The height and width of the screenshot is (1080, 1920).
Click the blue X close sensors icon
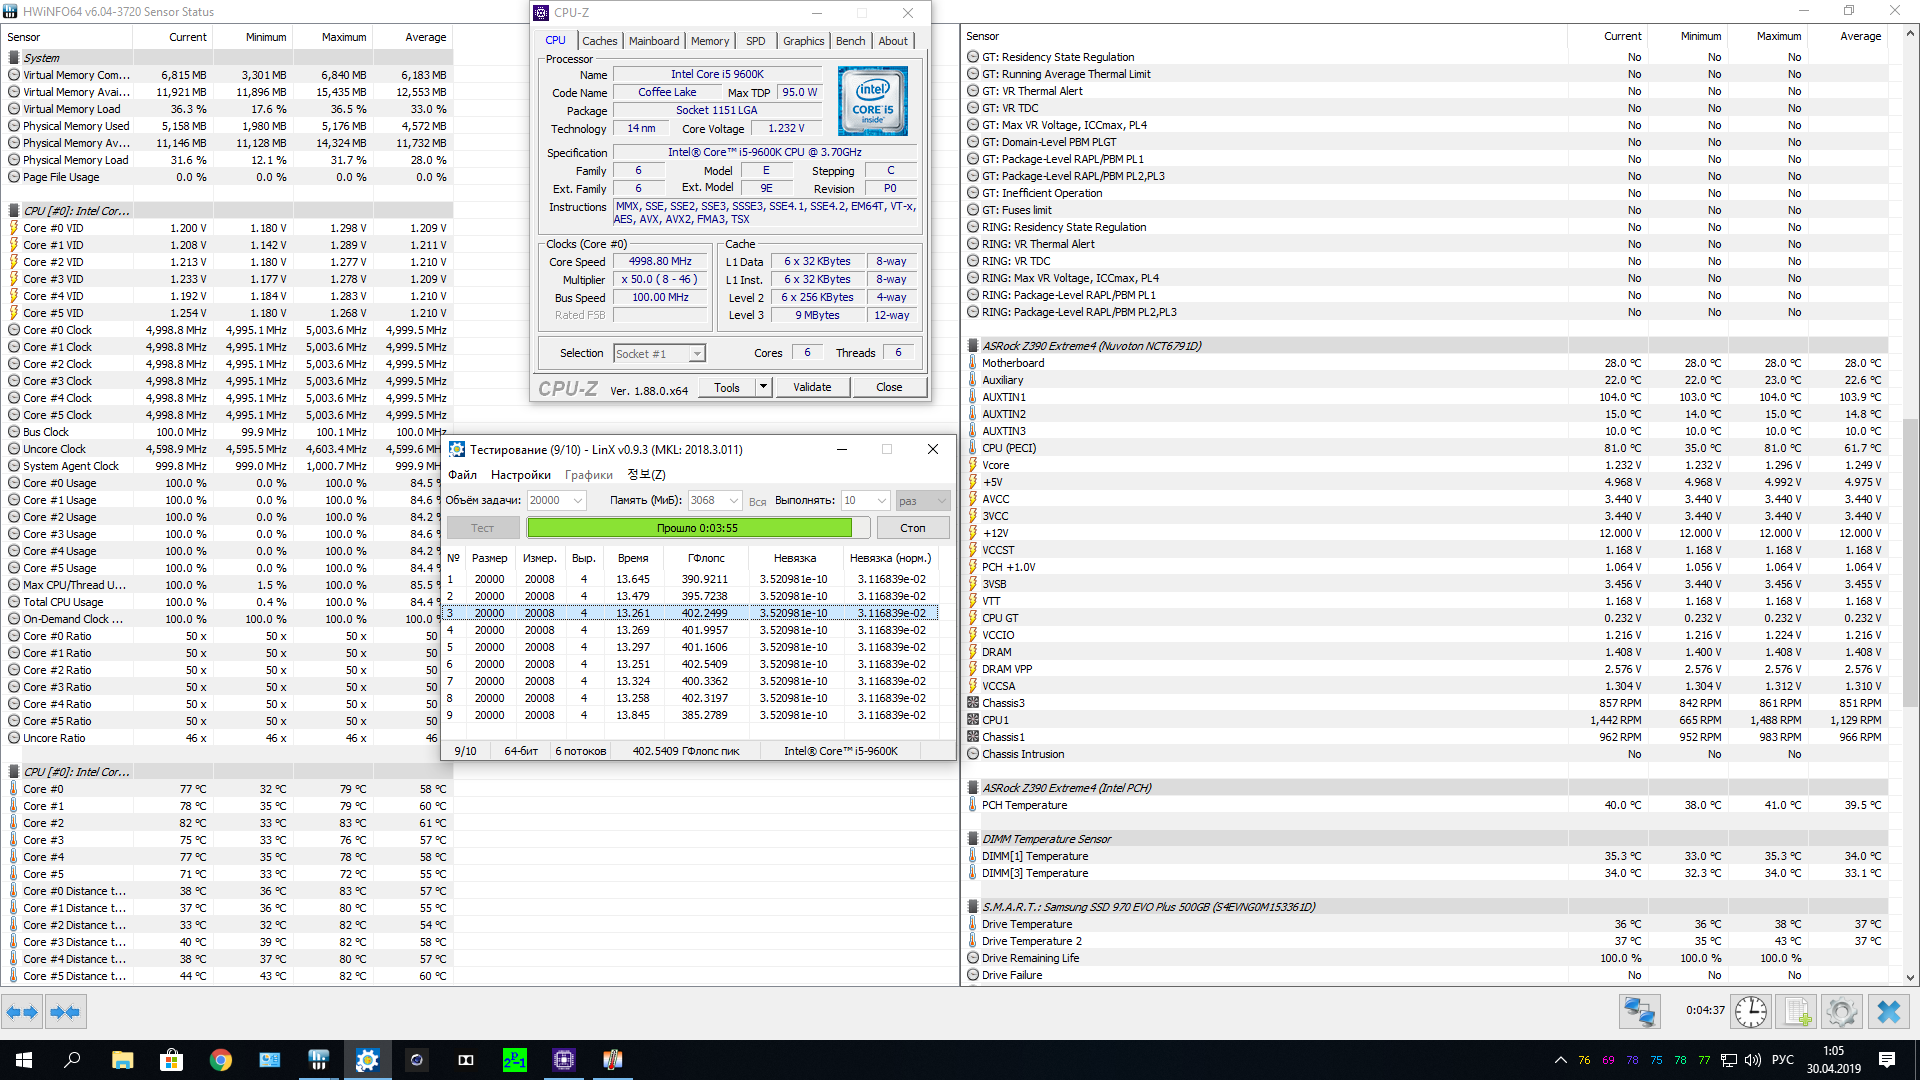1888,1012
